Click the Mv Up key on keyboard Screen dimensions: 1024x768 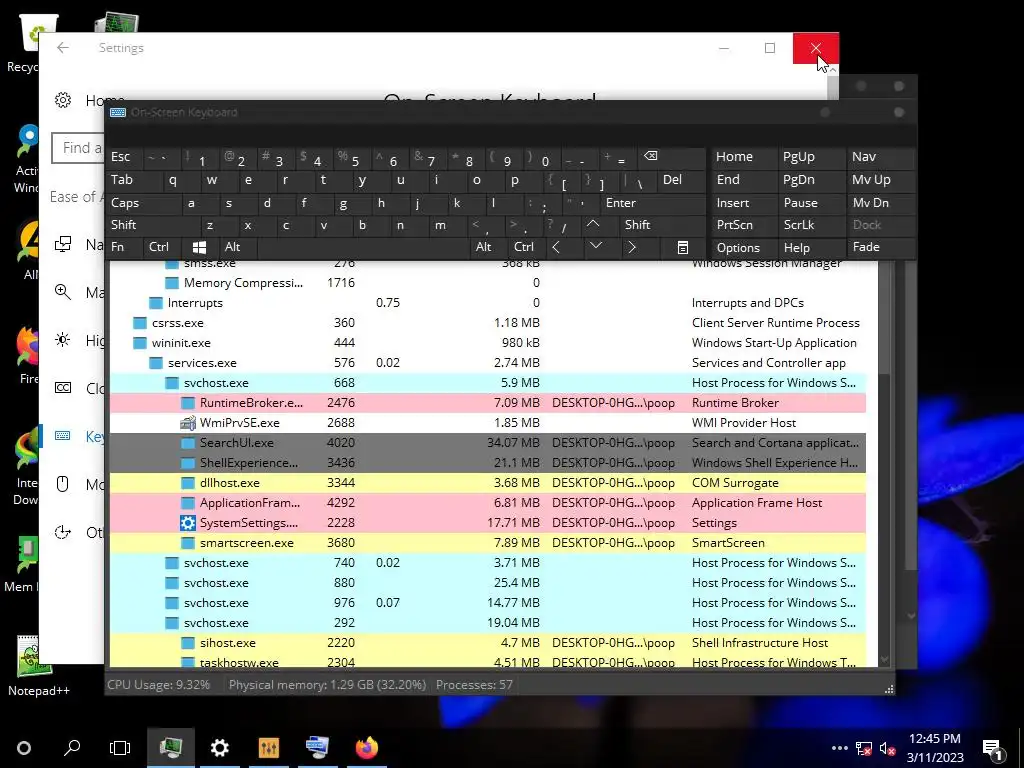880,180
